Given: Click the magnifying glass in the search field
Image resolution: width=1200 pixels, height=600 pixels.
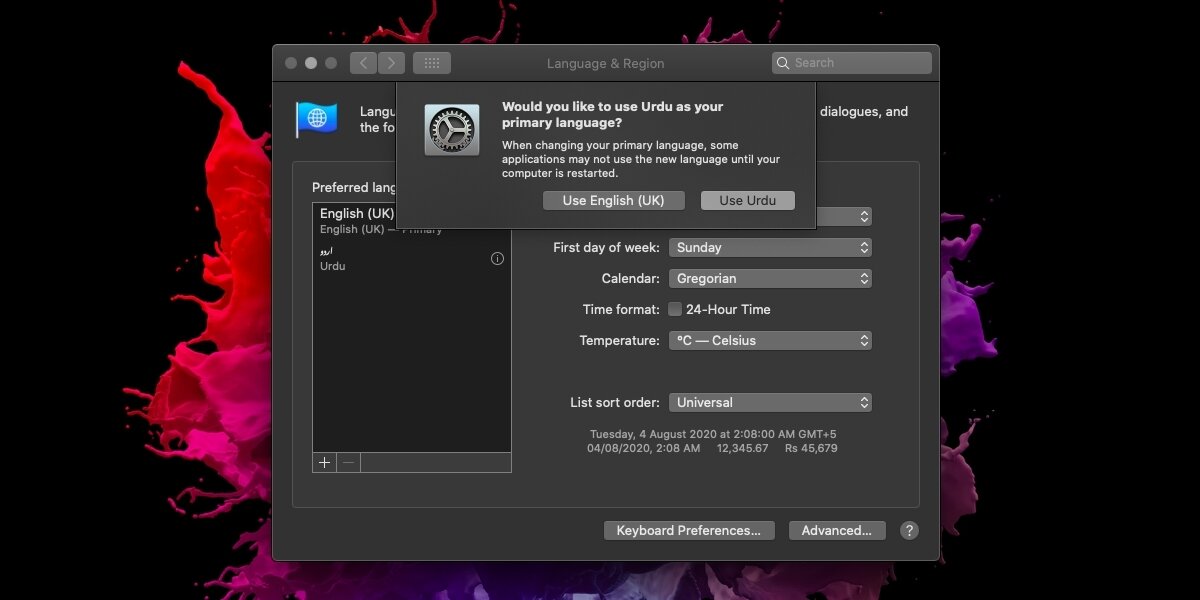Looking at the screenshot, I should click(783, 62).
